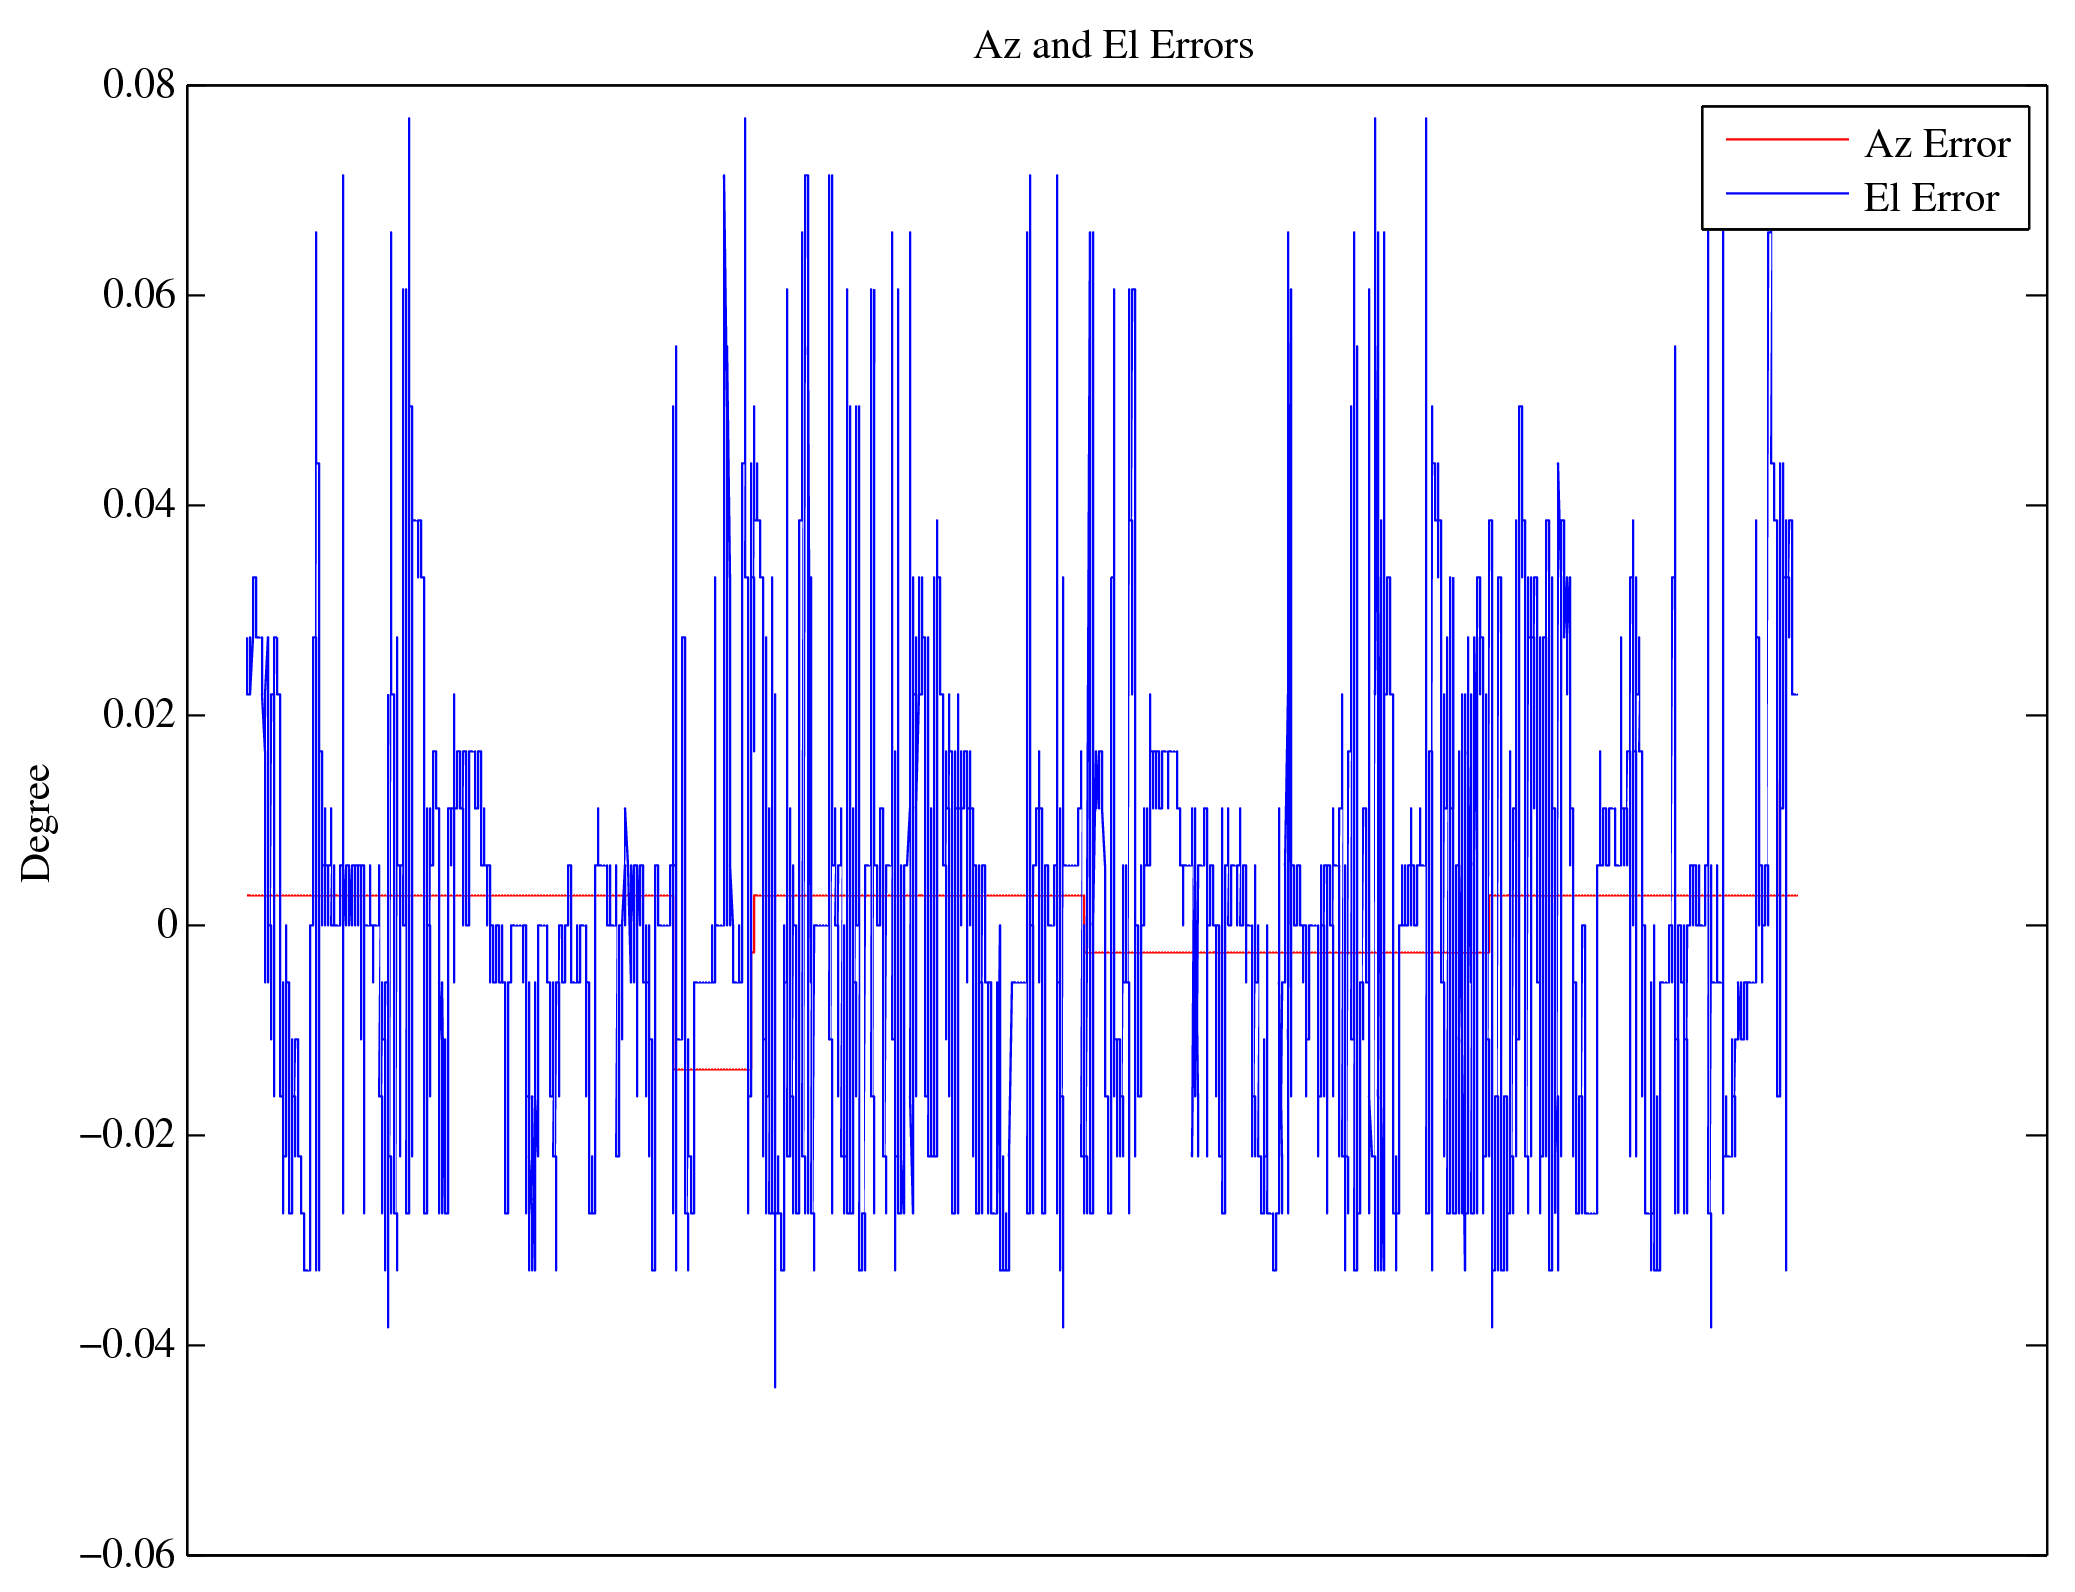Click the 'Degree' y-axis label
This screenshot has width=2075, height=1592.
[37, 822]
